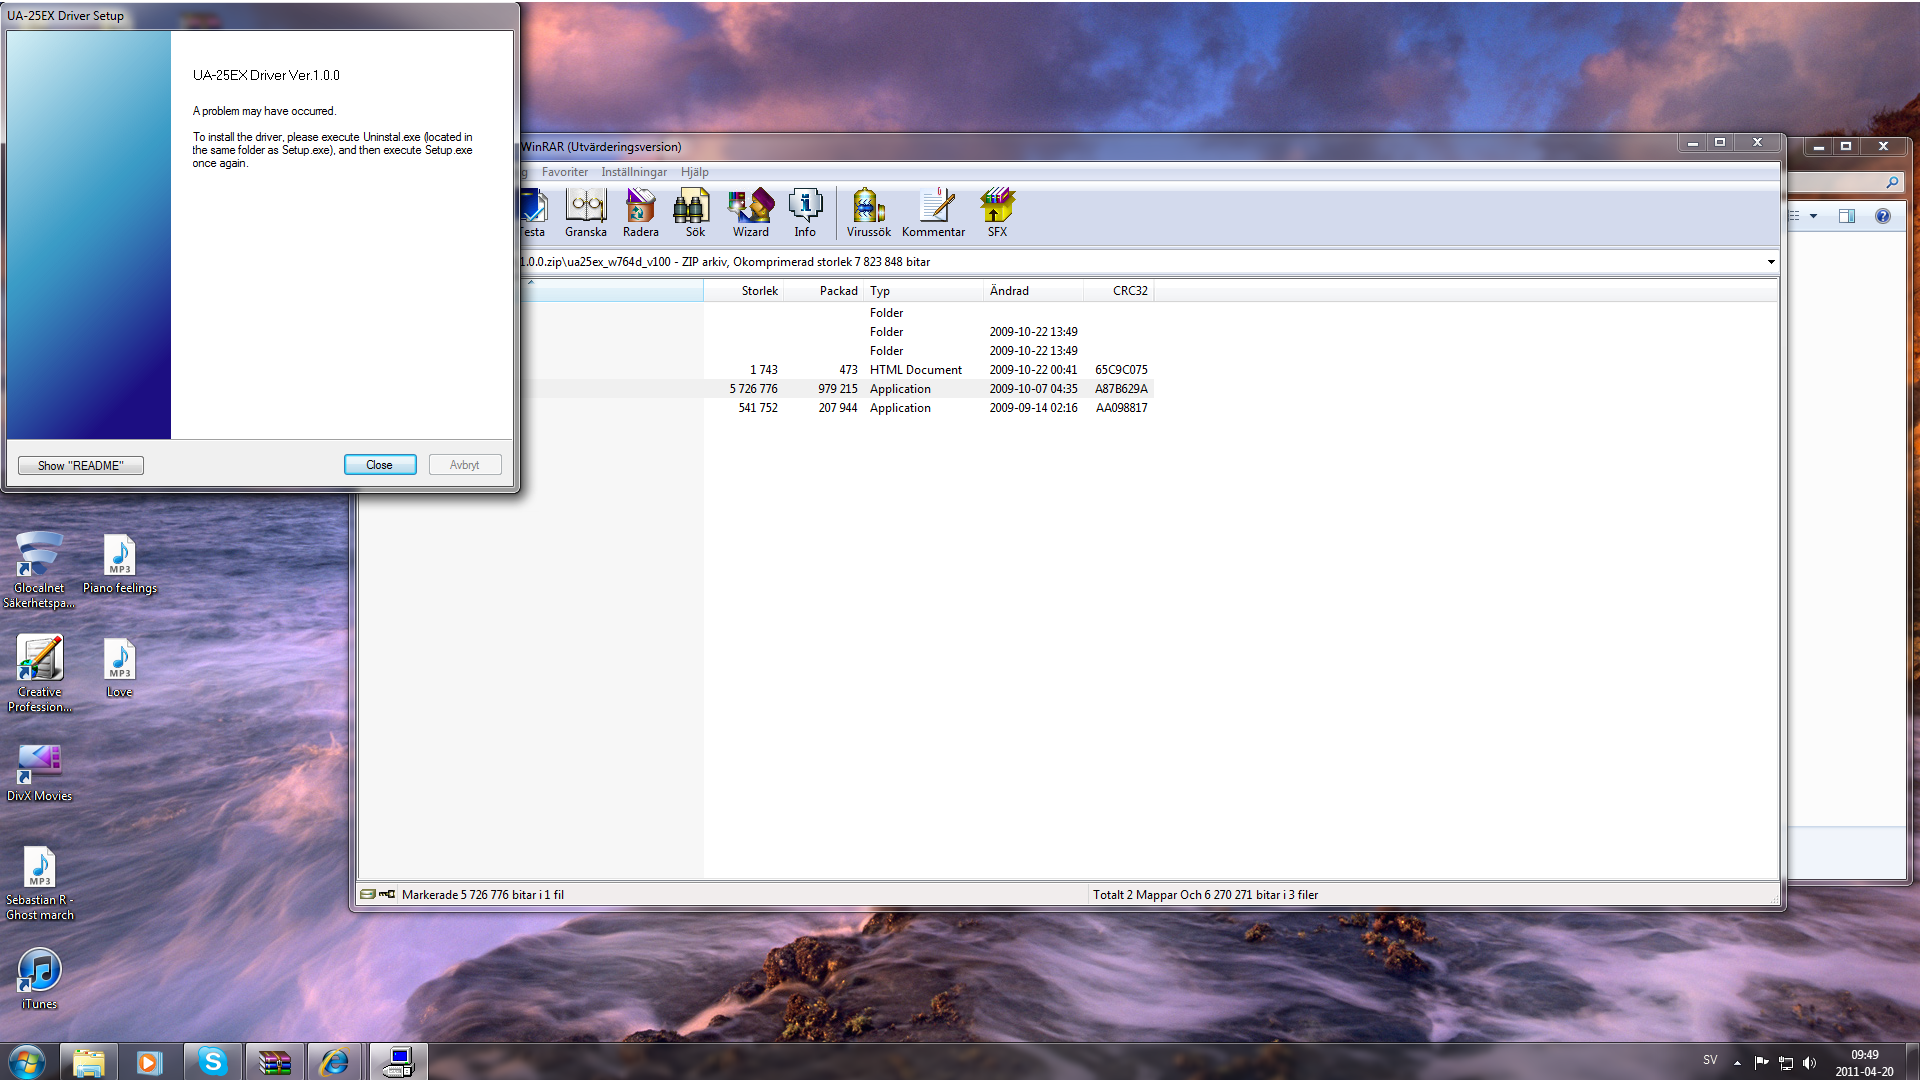This screenshot has height=1080, width=1920.
Task: Select the Sebastian R - Ghost march MP3
Action: click(39, 883)
